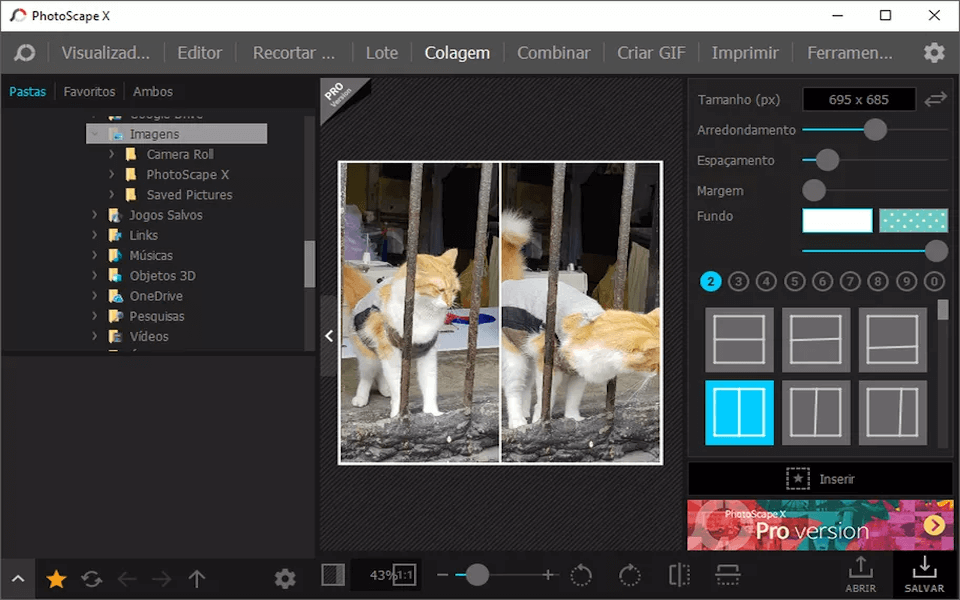Expand the Saved Pictures folder
The width and height of the screenshot is (960, 600).
pyautogui.click(x=111, y=195)
